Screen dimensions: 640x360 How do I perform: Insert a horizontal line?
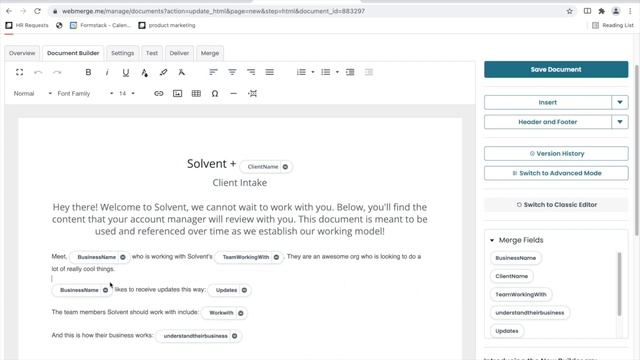click(233, 93)
